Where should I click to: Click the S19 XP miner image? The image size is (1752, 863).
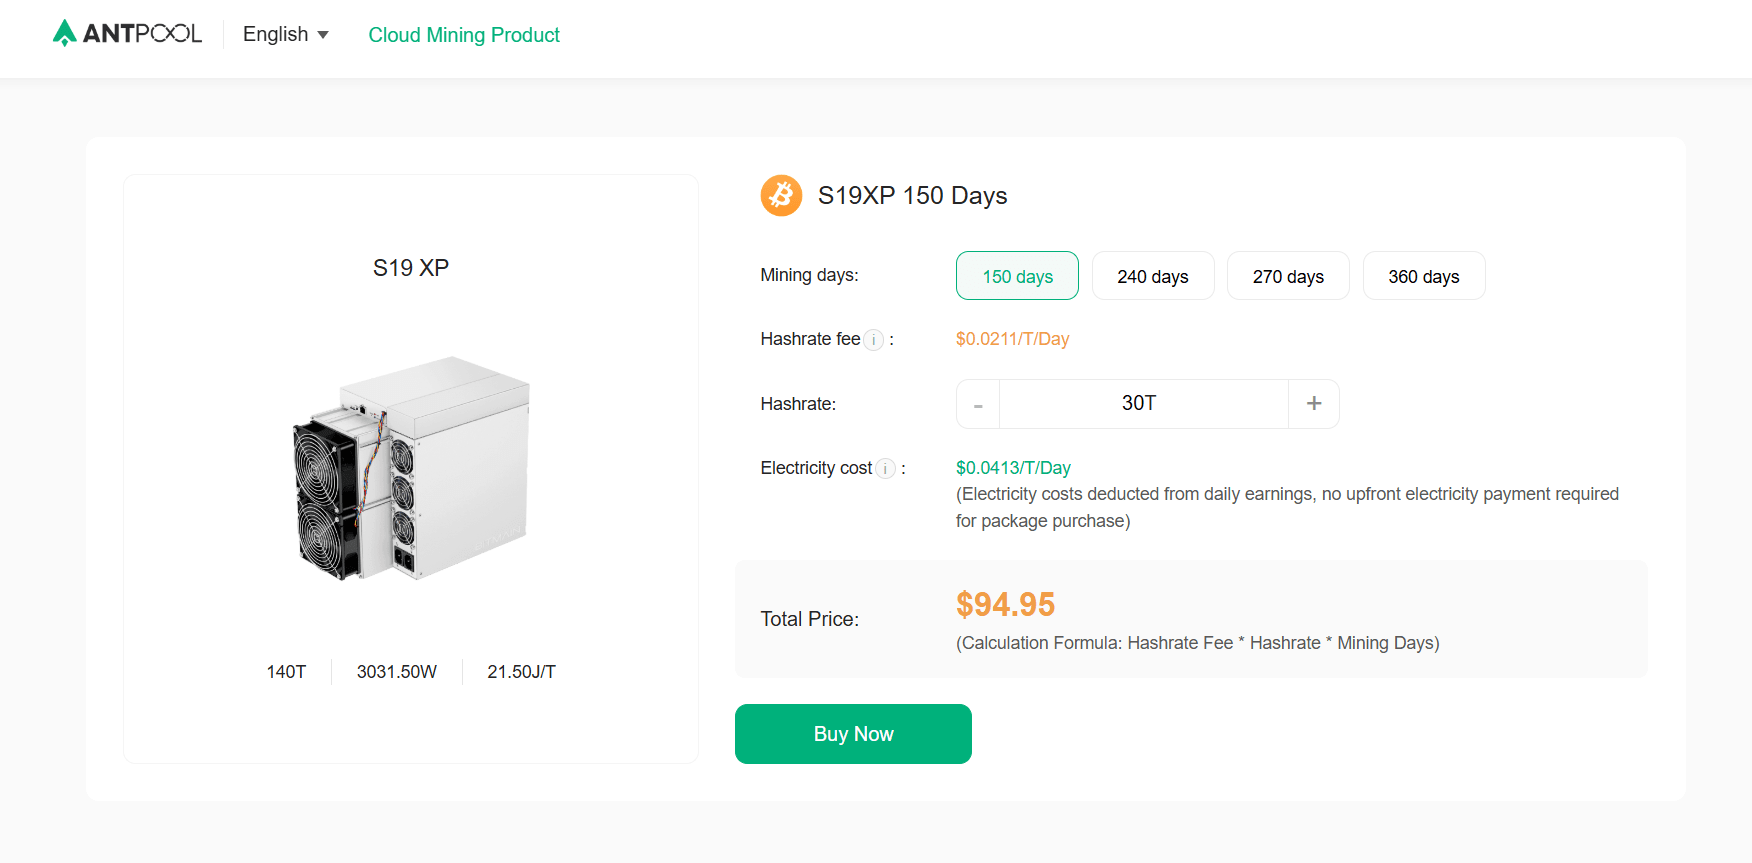(411, 467)
